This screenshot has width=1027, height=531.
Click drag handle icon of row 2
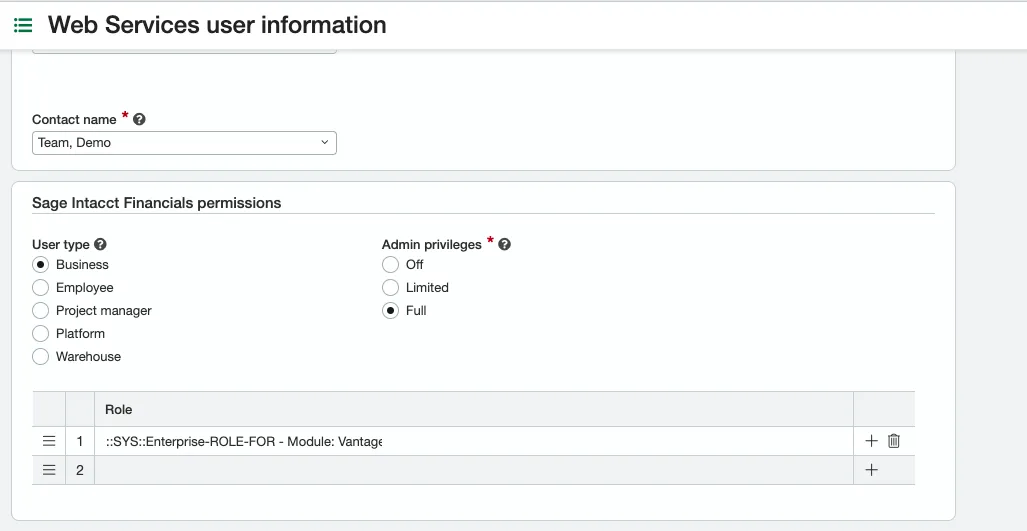[x=49, y=470]
